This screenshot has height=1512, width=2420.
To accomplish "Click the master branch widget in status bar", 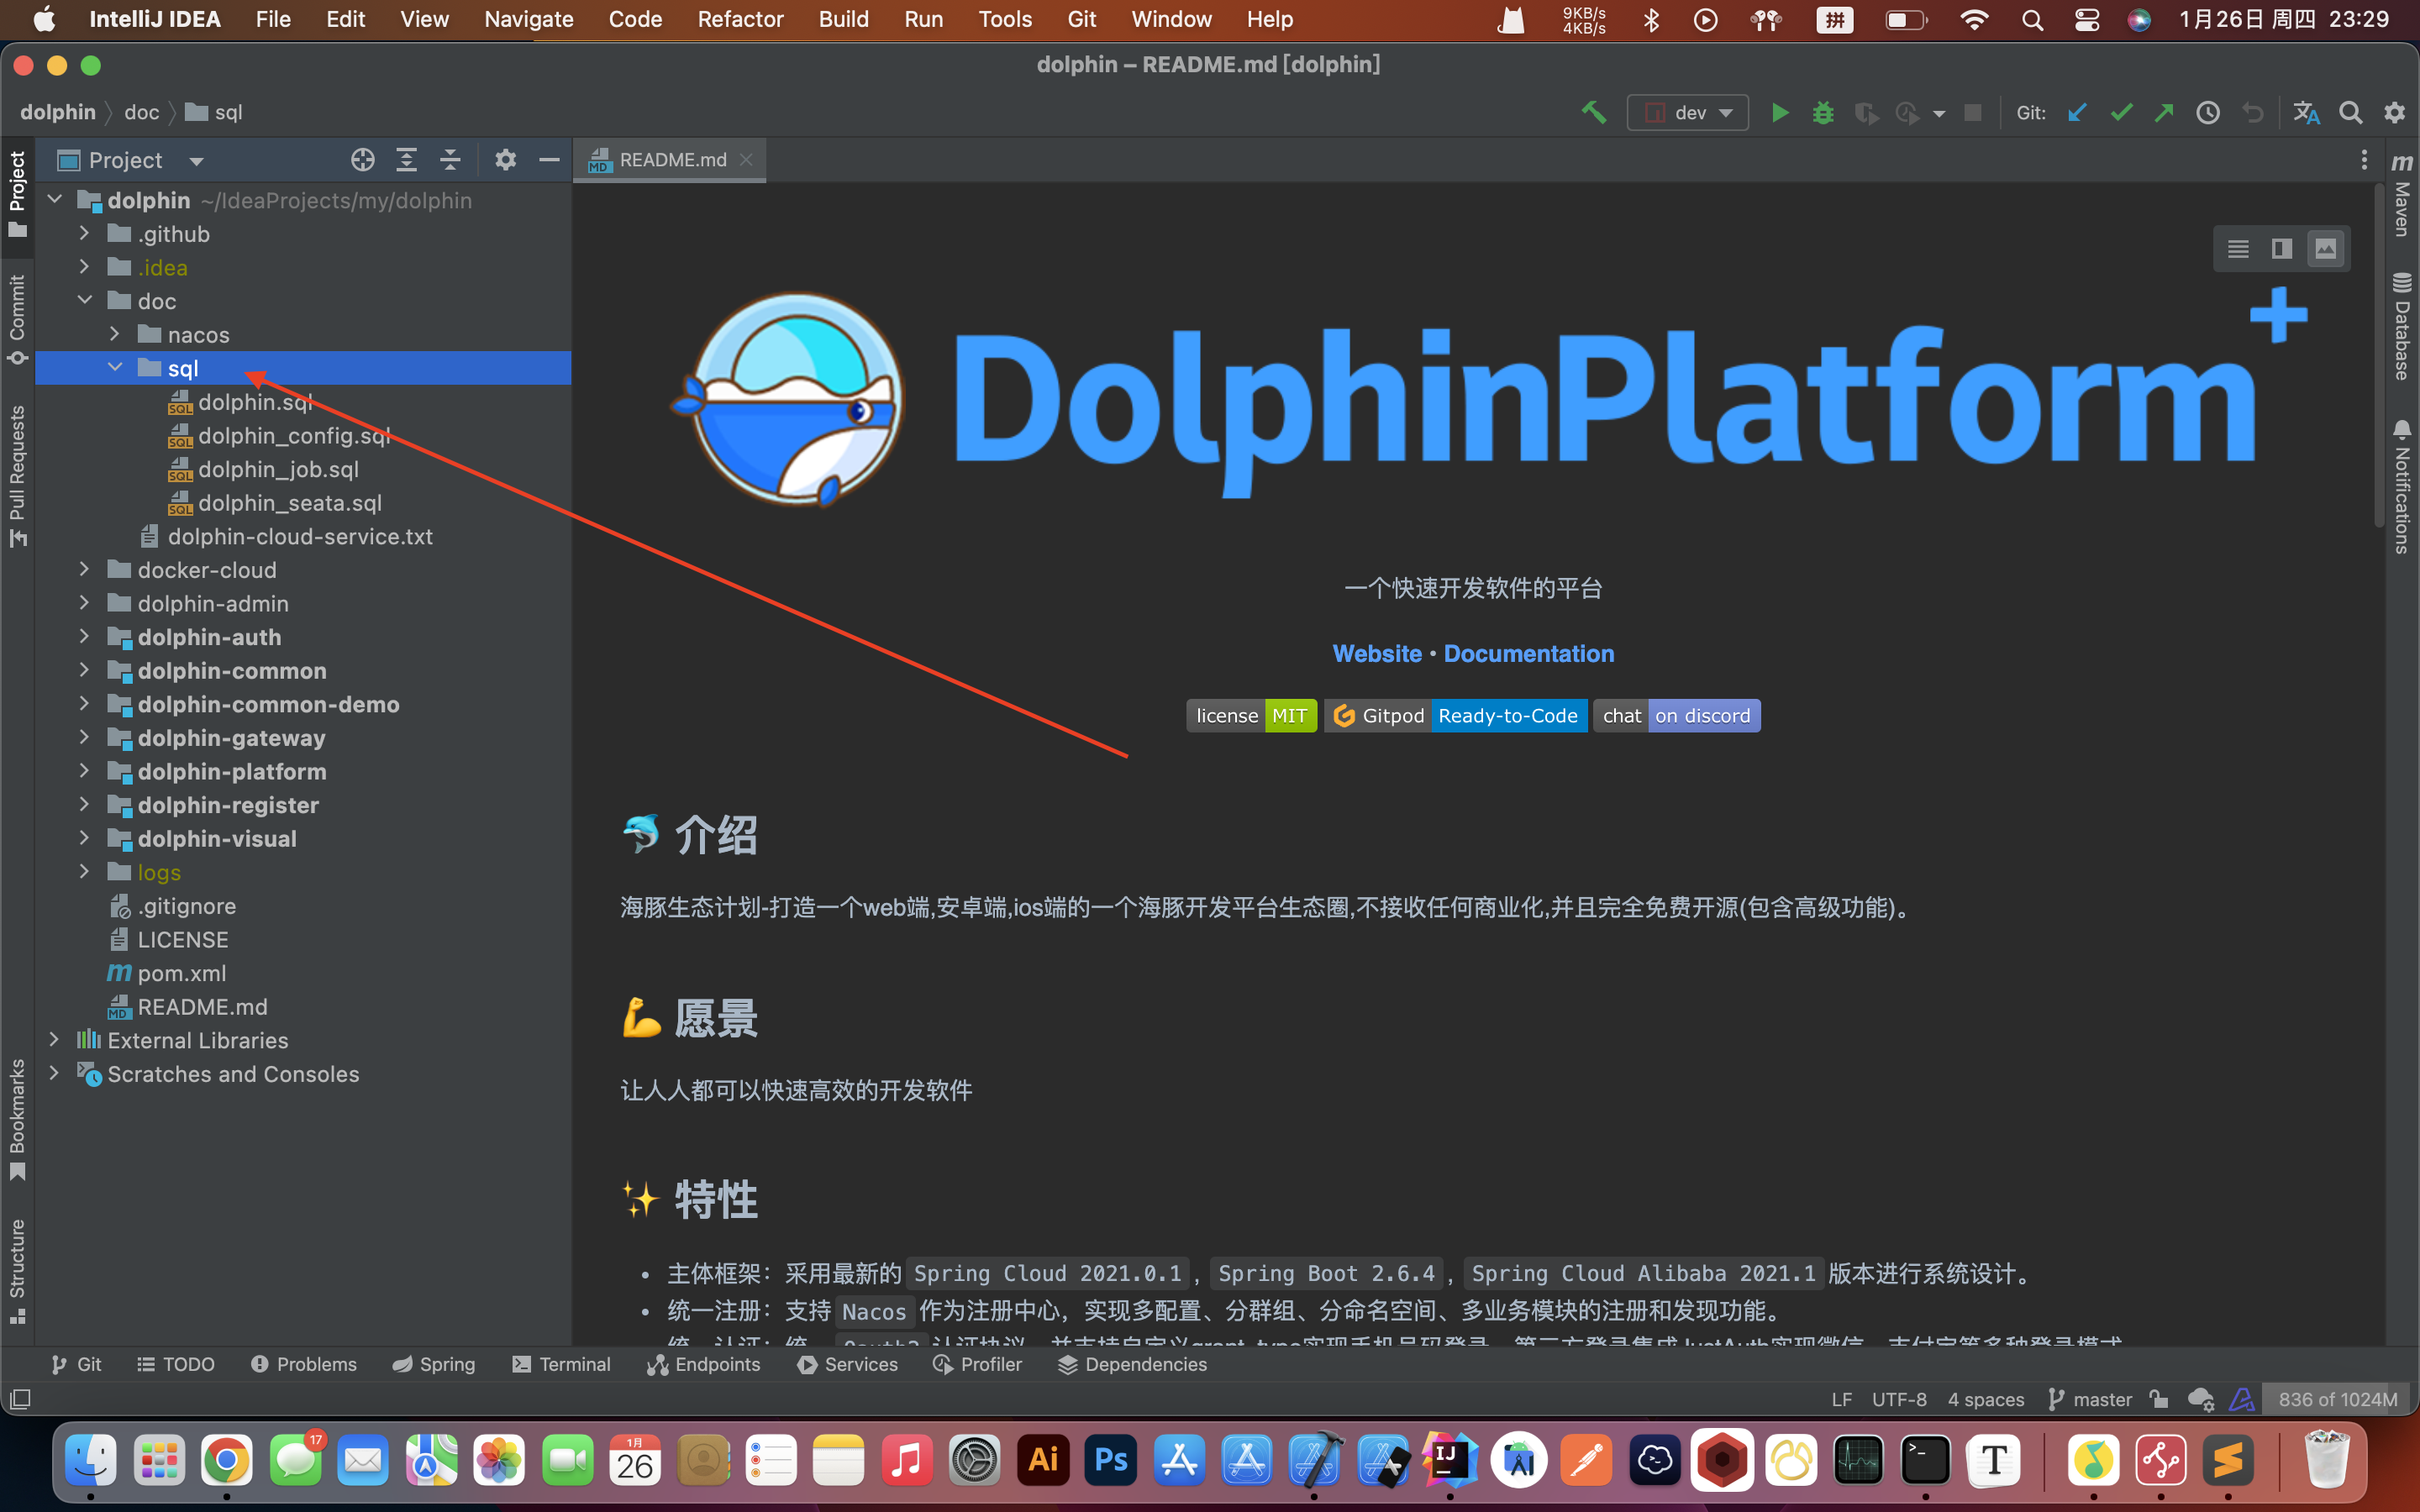I will tap(2091, 1399).
